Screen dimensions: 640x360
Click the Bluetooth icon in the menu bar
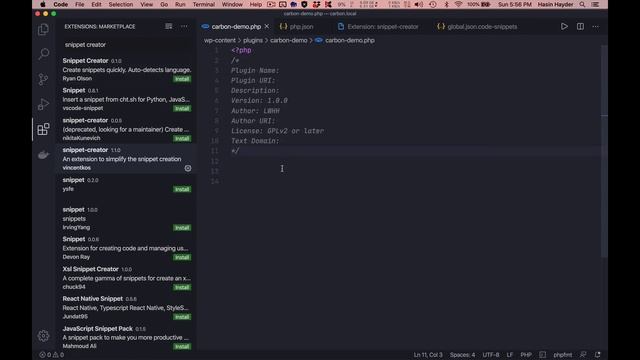446,4
